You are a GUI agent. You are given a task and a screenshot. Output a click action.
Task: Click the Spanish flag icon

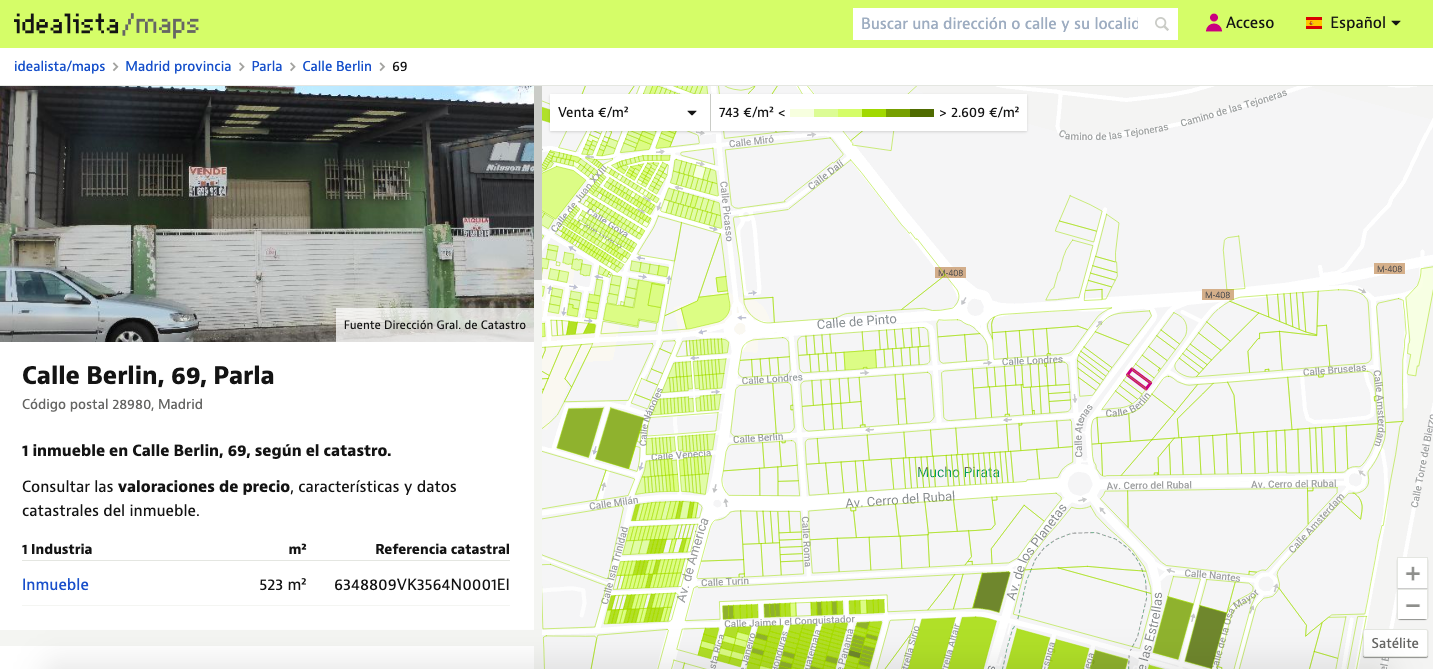click(x=1314, y=23)
